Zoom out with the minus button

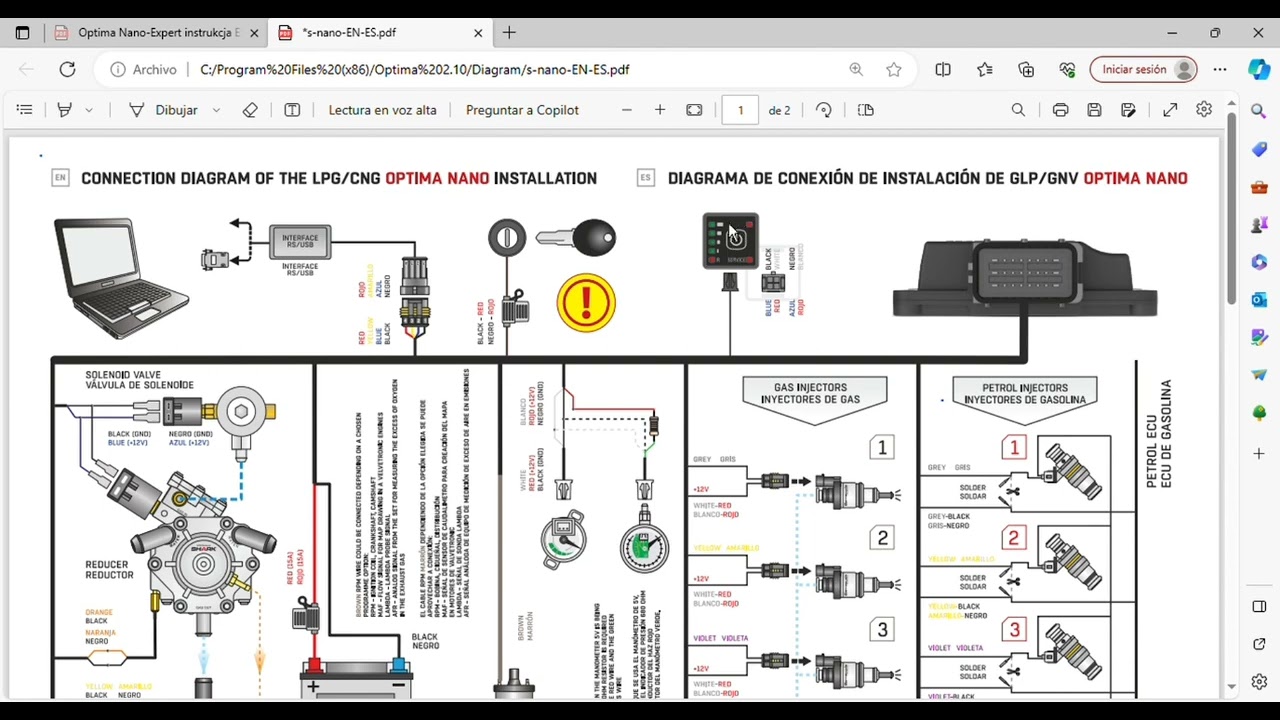tap(627, 110)
